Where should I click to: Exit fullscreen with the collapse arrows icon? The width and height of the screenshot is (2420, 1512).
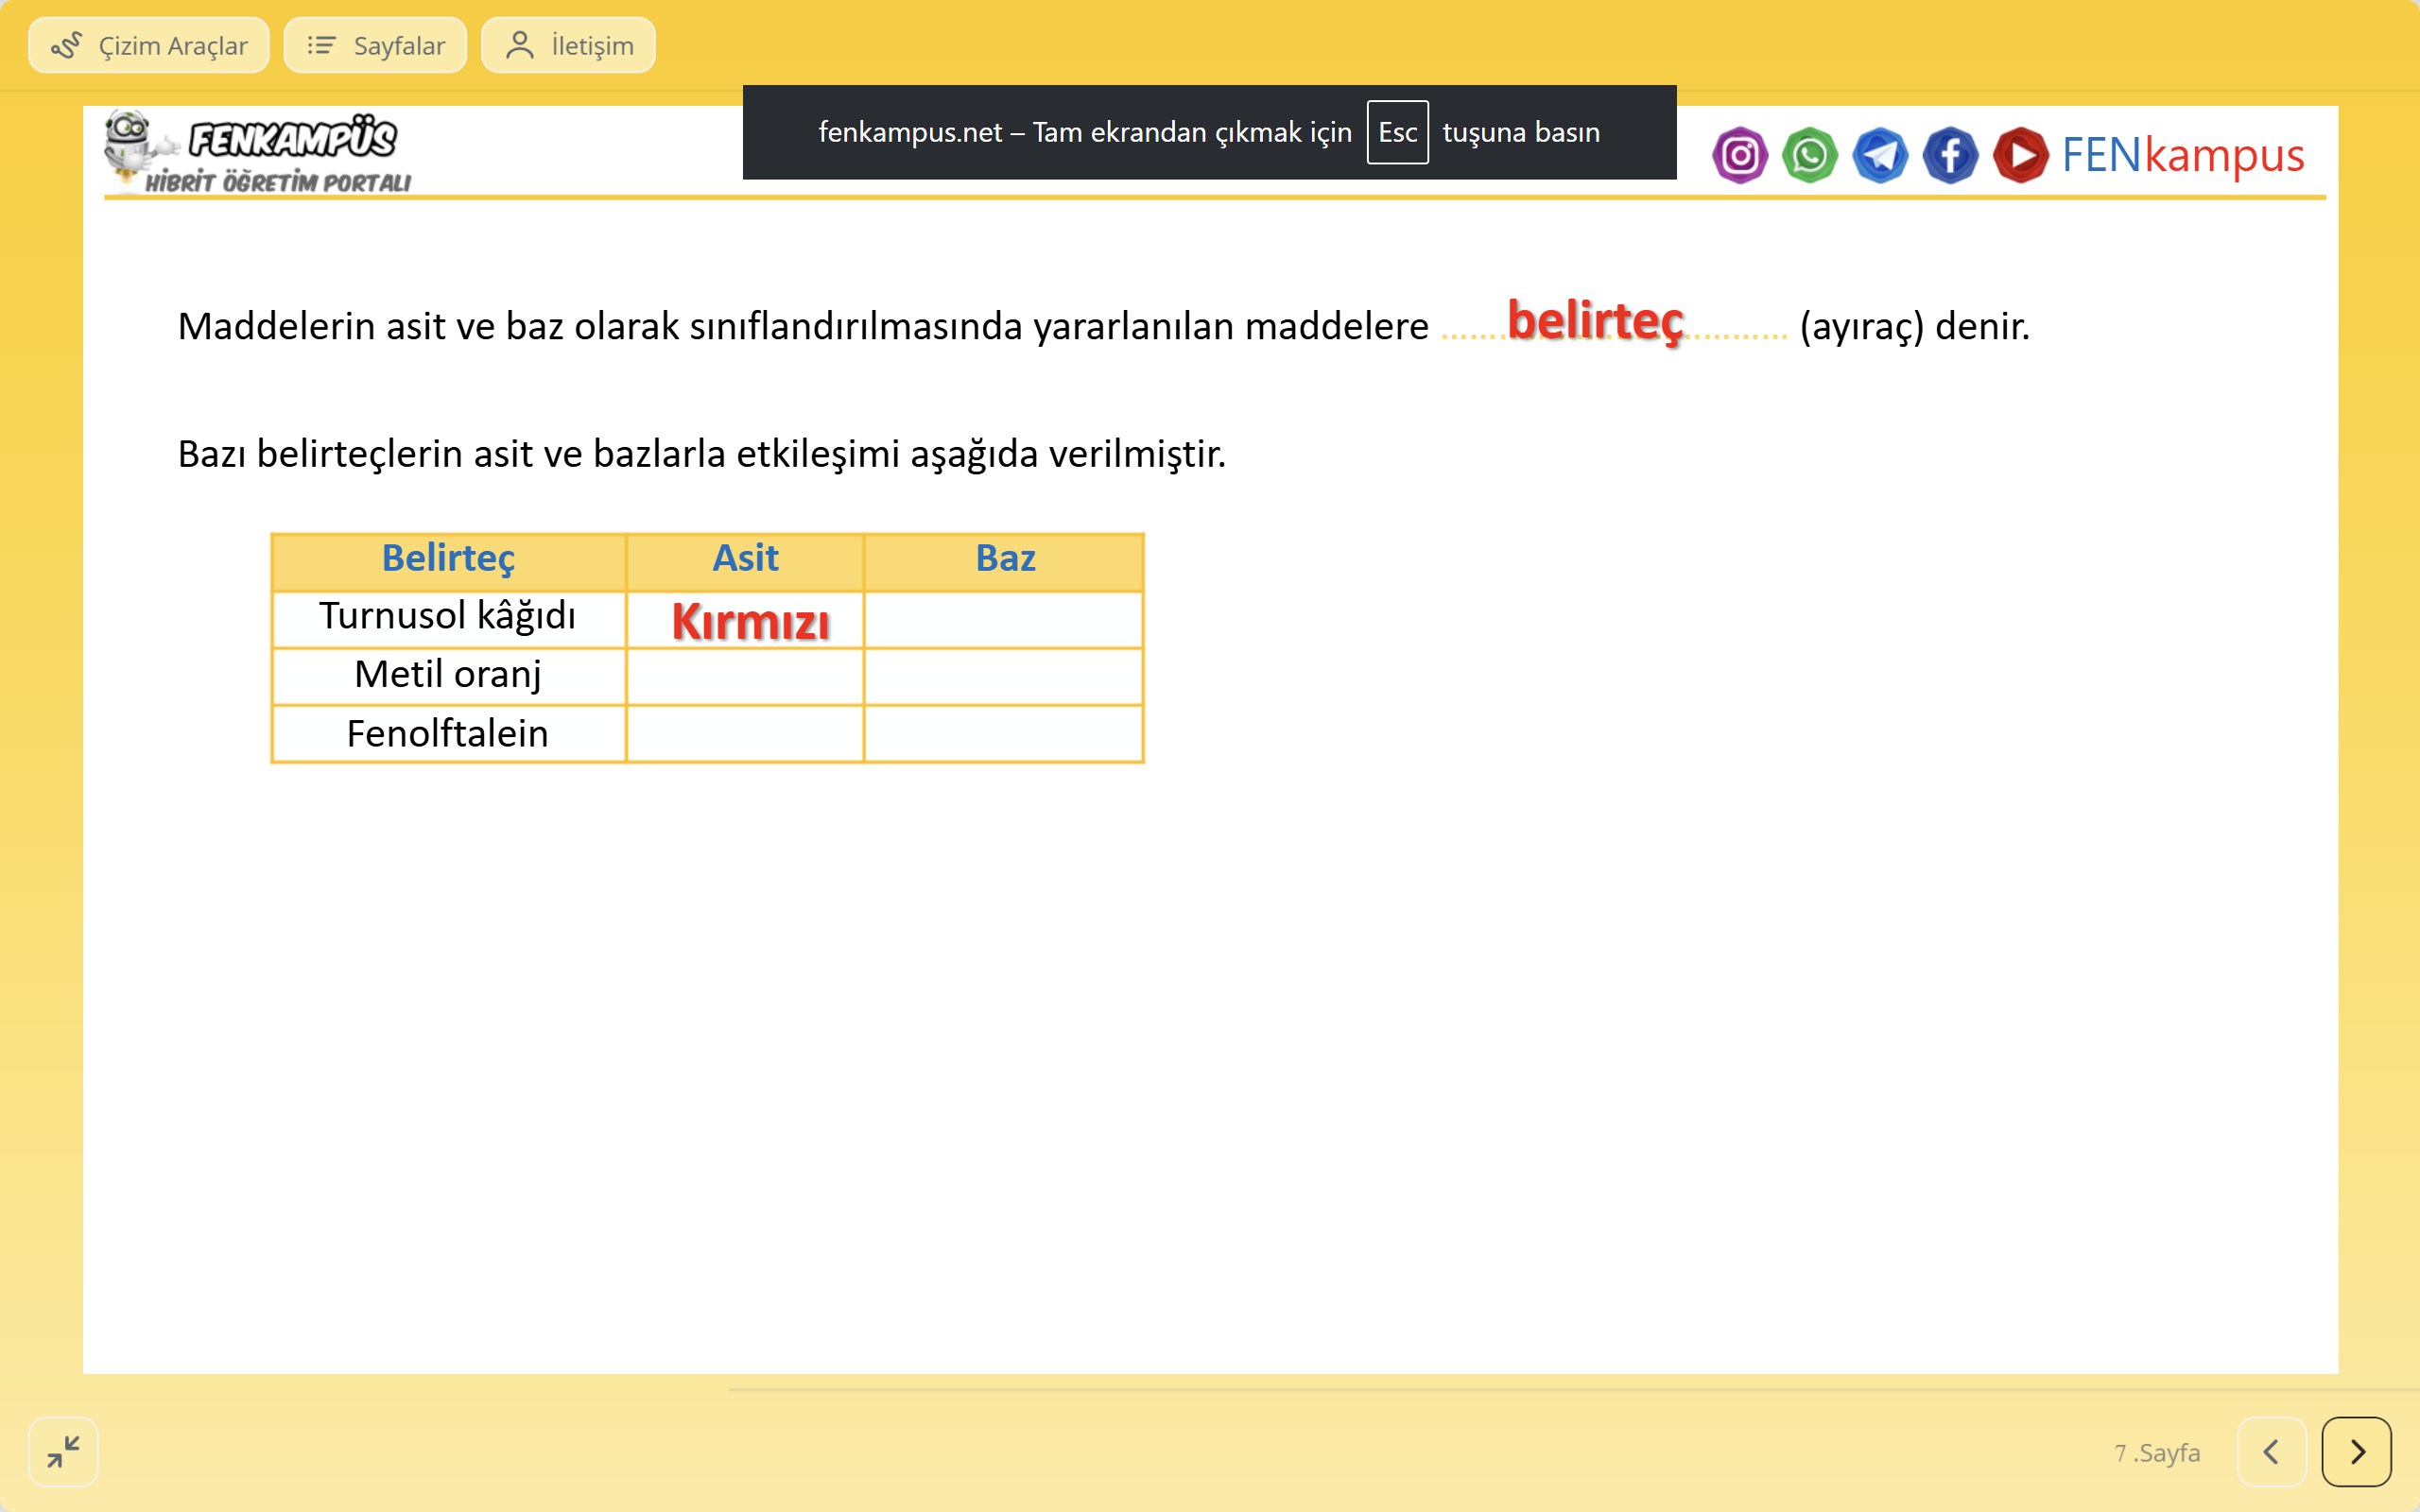pyautogui.click(x=63, y=1451)
